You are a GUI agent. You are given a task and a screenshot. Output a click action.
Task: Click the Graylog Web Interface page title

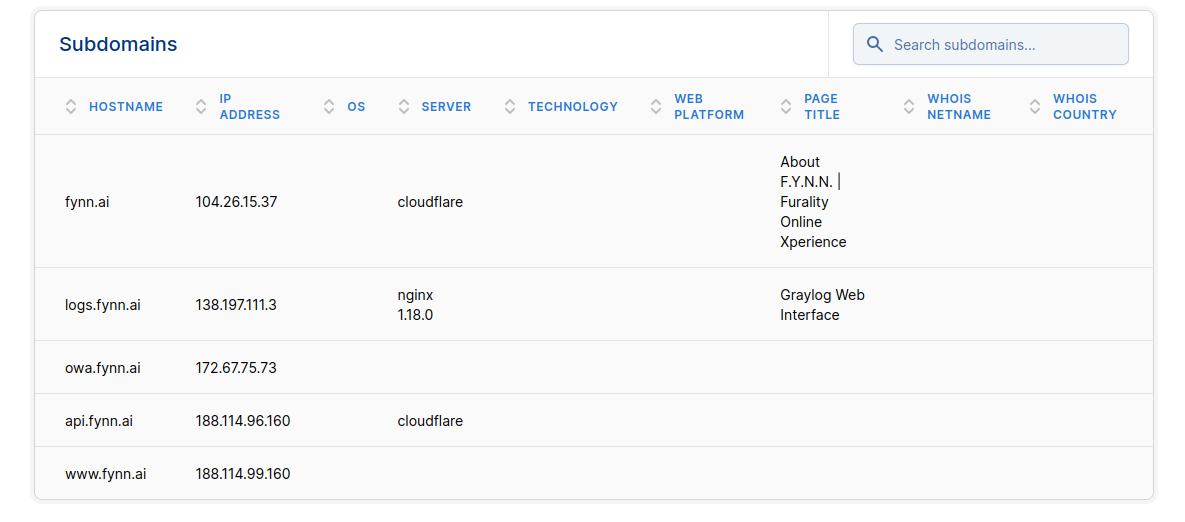pos(822,305)
